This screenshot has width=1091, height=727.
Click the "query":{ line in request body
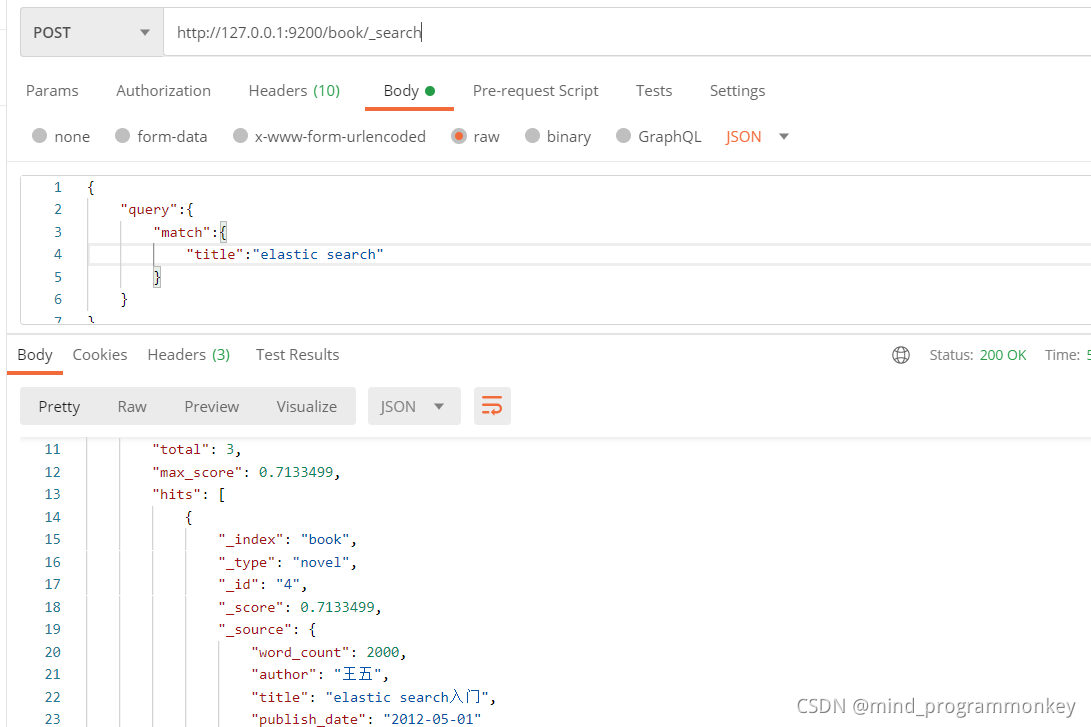(x=157, y=209)
